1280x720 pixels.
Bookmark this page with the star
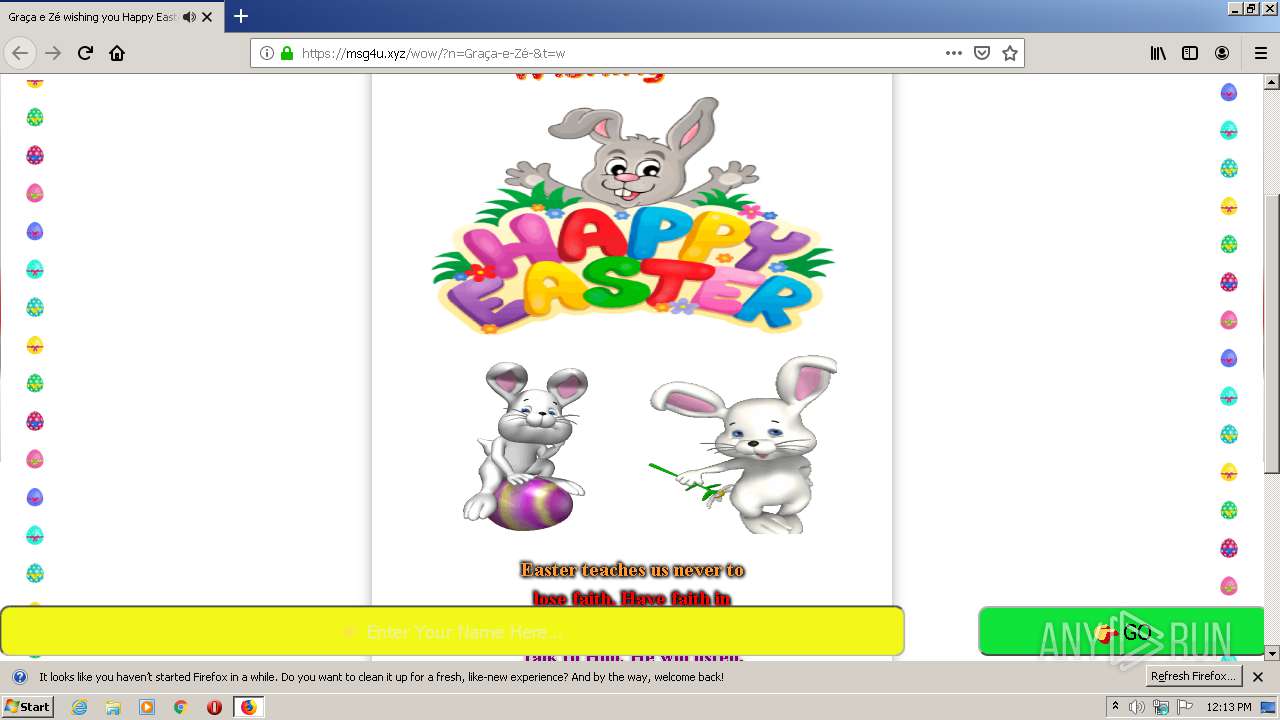pyautogui.click(x=1010, y=53)
